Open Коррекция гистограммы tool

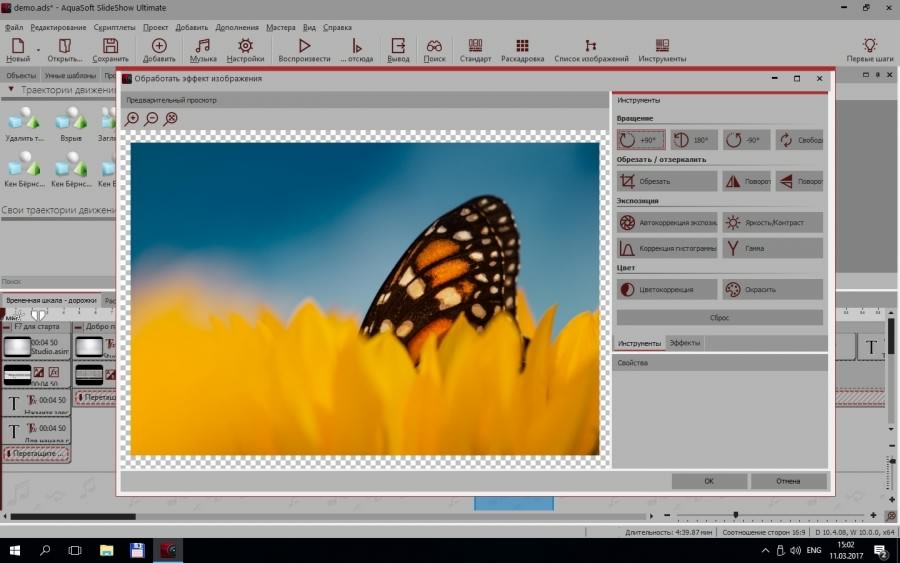667,248
